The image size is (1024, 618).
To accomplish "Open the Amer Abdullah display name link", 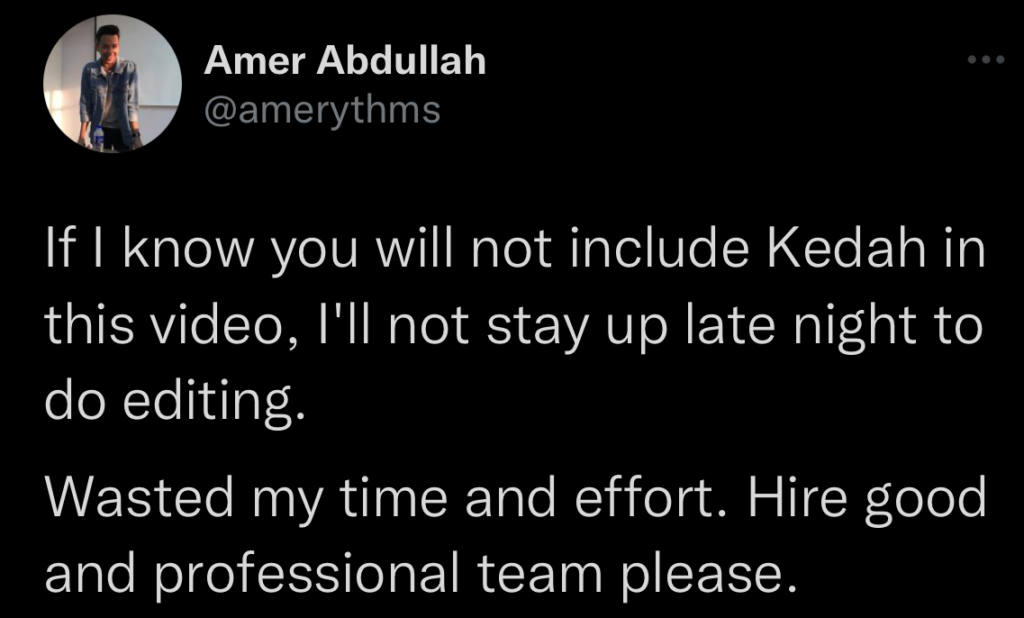I will 344,61.
